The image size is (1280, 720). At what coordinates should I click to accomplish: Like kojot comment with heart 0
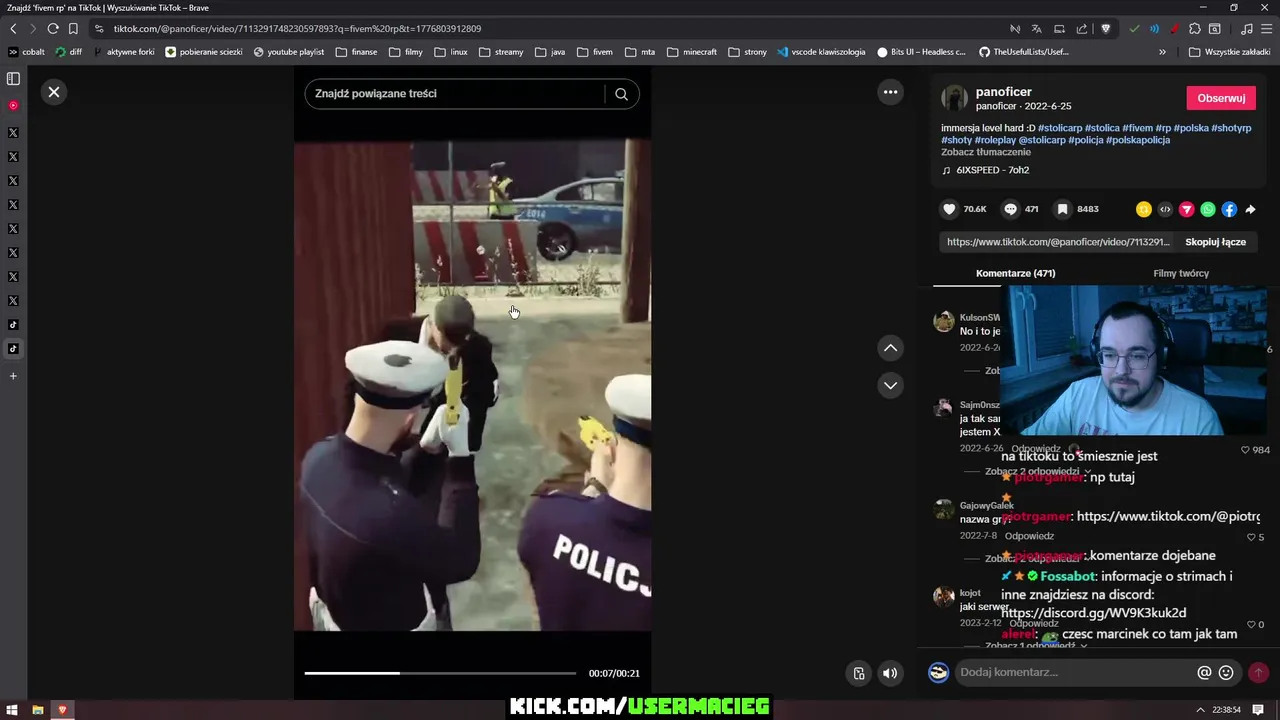(x=1250, y=624)
